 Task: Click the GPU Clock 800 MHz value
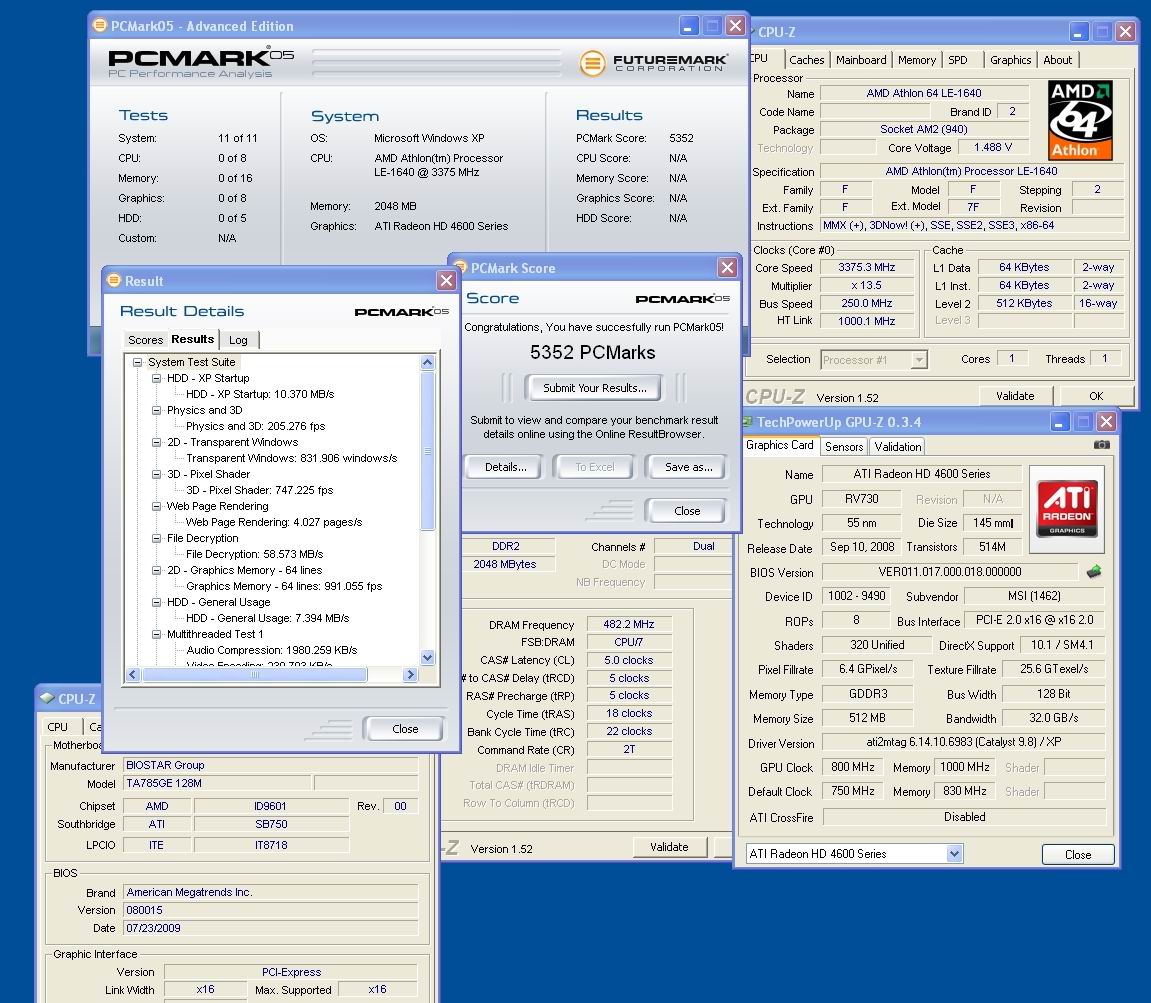coord(852,767)
